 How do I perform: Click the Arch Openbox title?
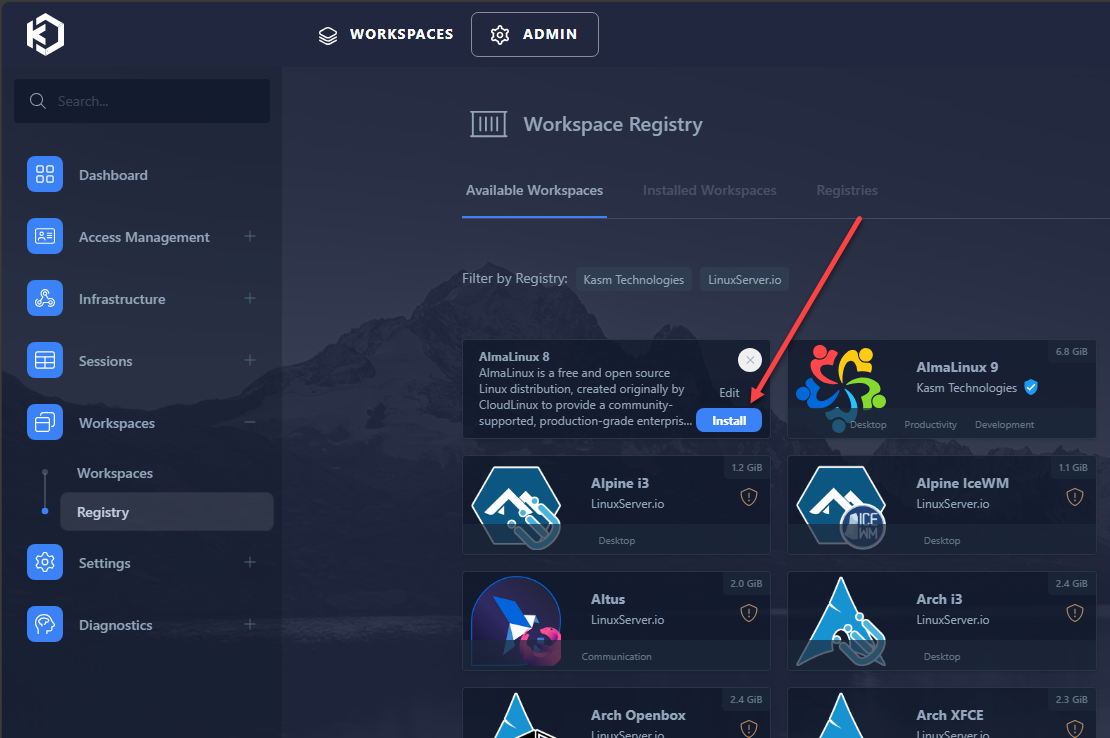[x=638, y=715]
